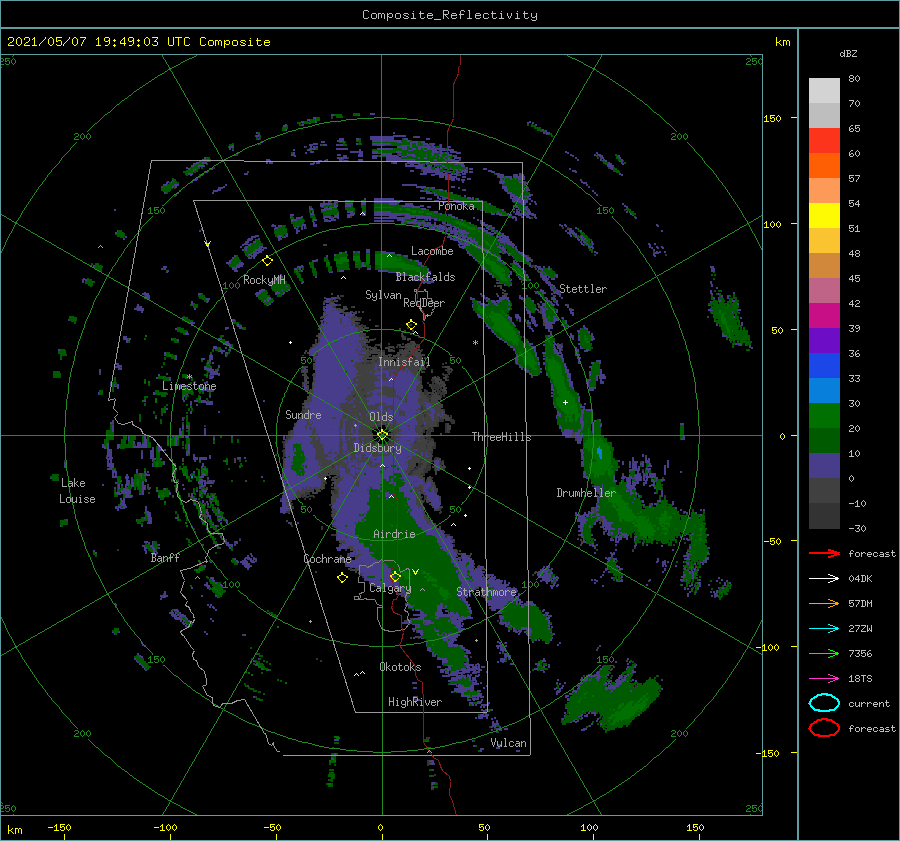Click the Composite_Reflectivity title
The height and width of the screenshot is (841, 900).
449,15
